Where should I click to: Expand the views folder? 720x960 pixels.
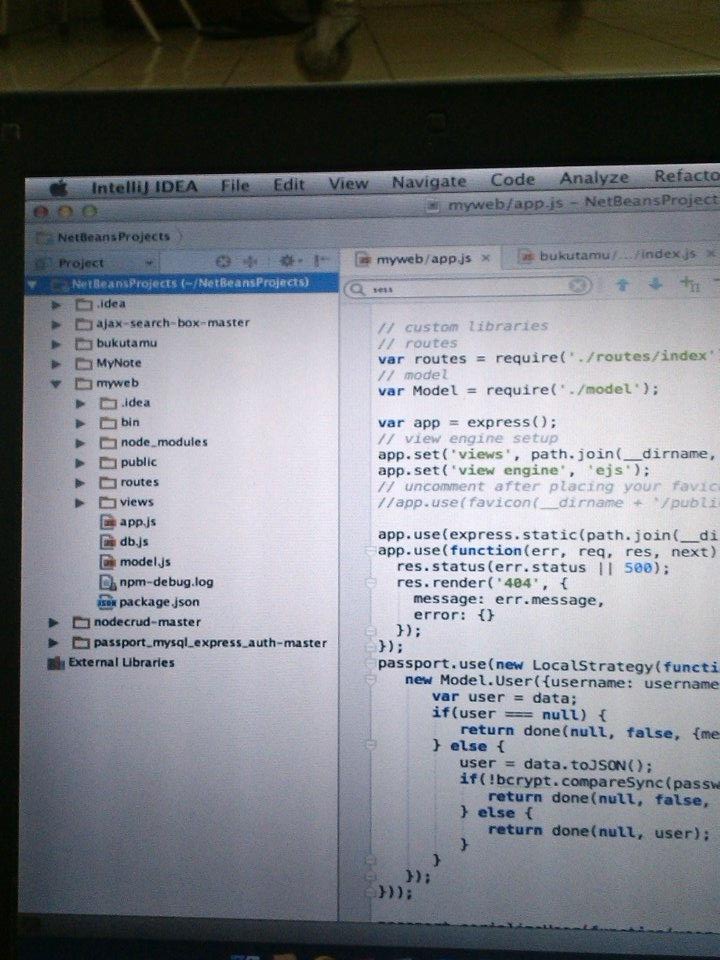click(x=80, y=503)
